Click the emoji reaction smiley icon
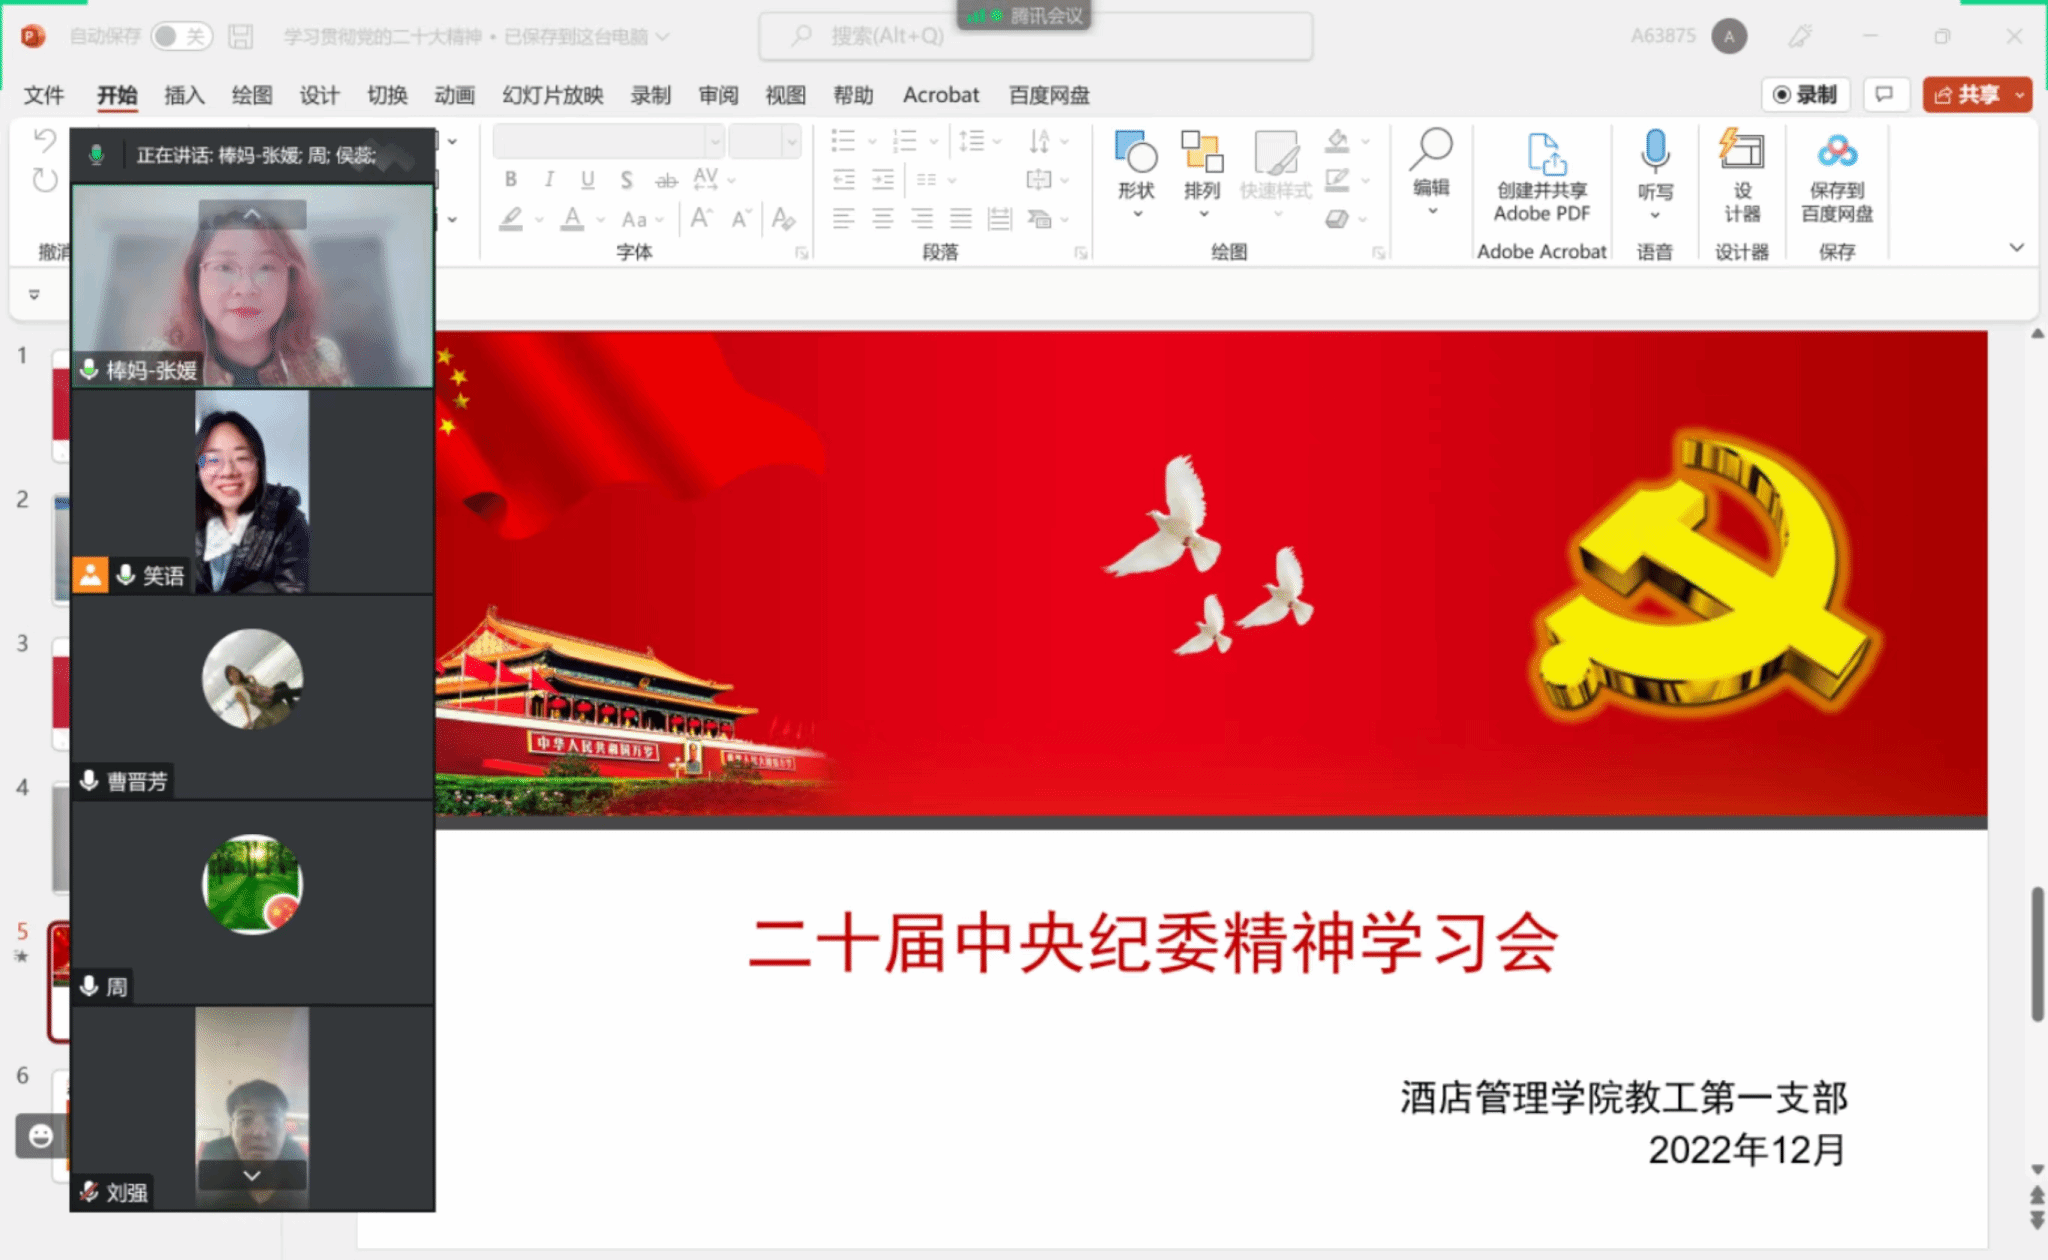The height and width of the screenshot is (1260, 2048). [41, 1136]
